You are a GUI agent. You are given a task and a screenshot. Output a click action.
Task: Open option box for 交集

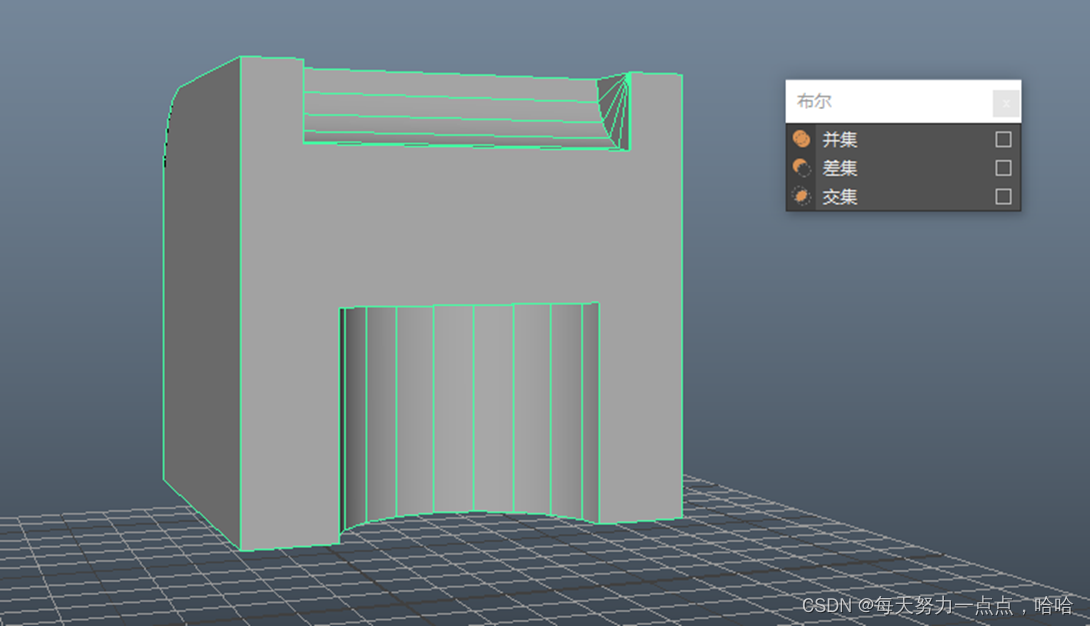pos(1003,197)
